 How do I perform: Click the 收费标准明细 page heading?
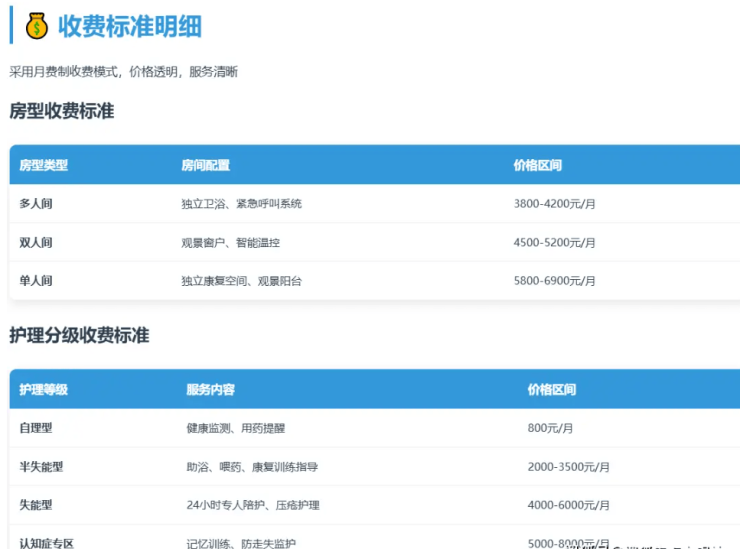(129, 26)
